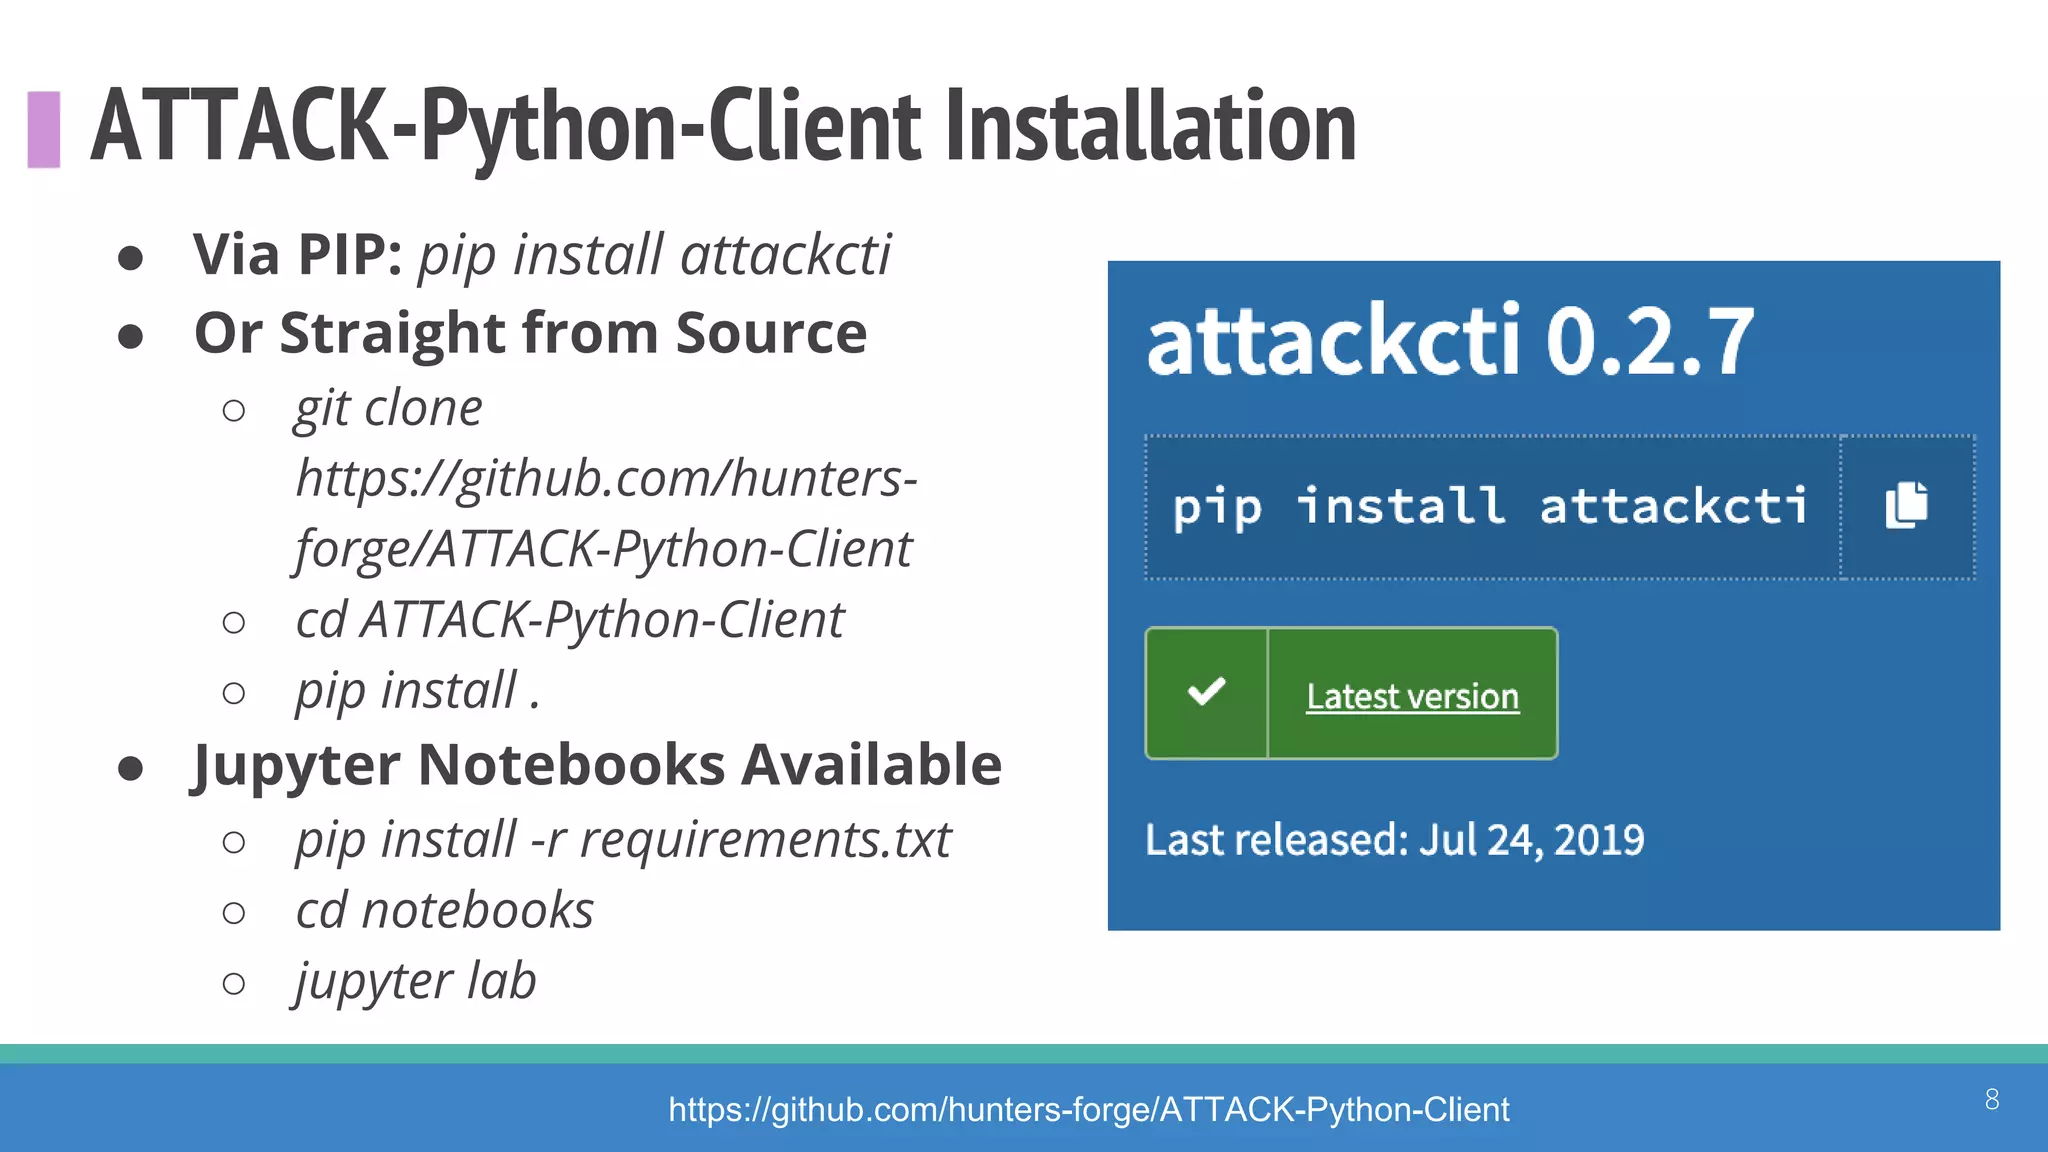
Task: Click the attackcti 0.2.7 package title
Action: (x=1450, y=341)
